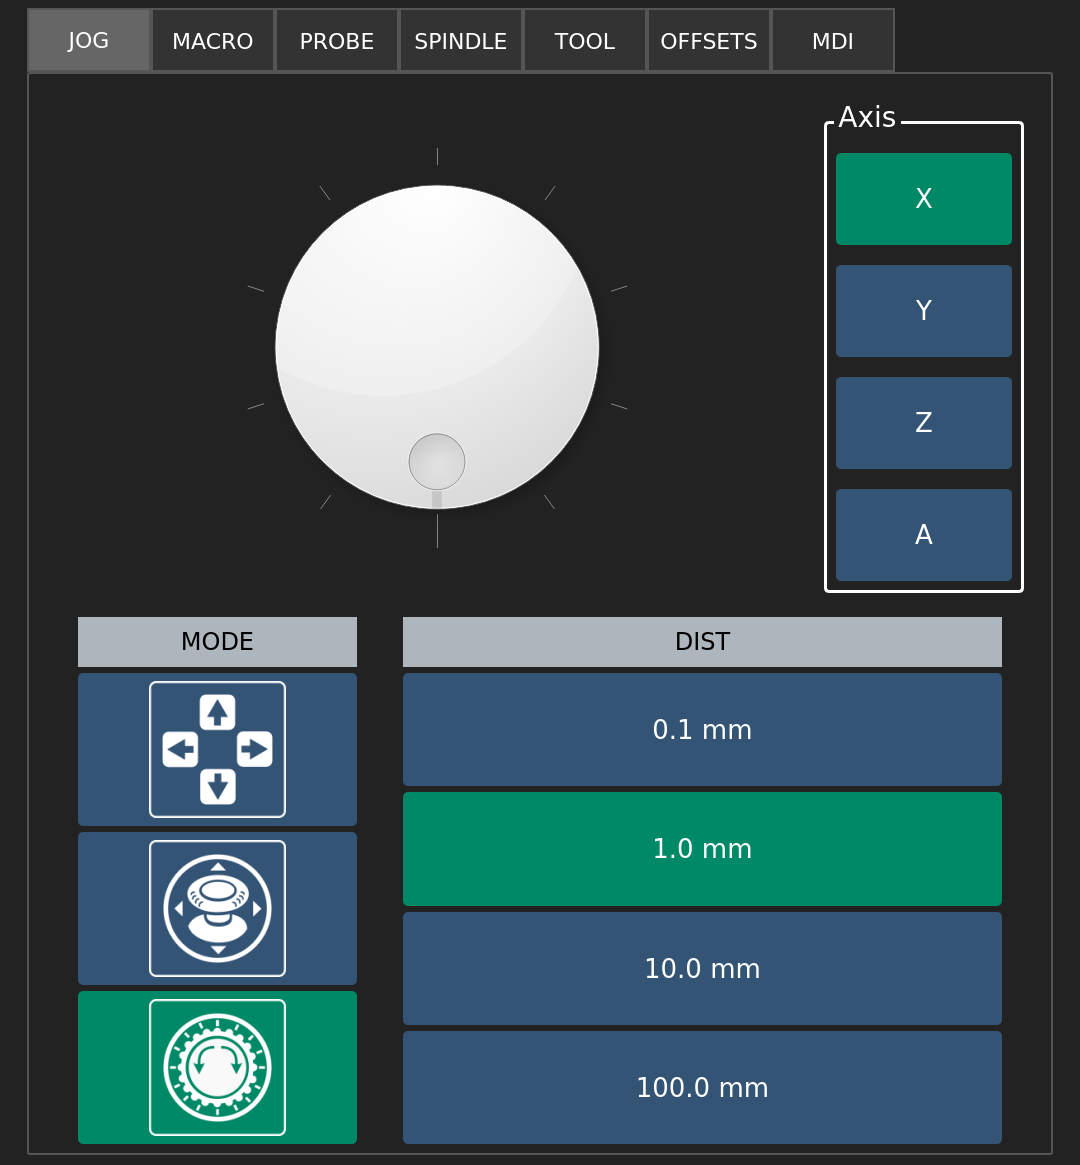Open the MDI tab
Screen dimensions: 1080x1165
pyautogui.click(x=833, y=41)
